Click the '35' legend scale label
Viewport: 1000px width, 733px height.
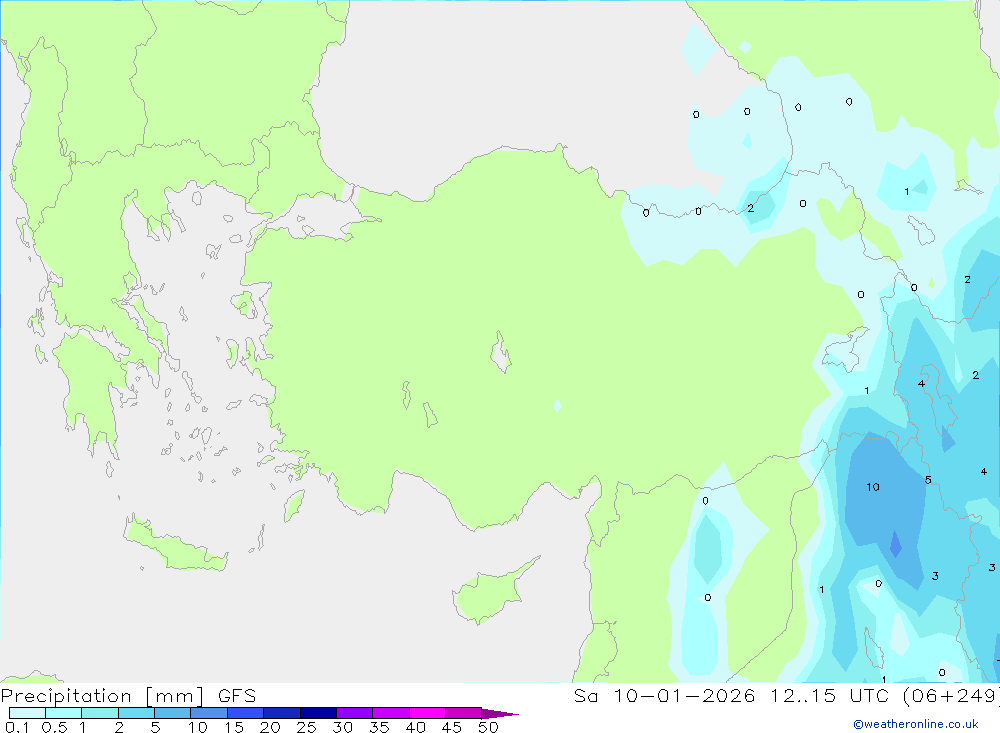pos(379,727)
